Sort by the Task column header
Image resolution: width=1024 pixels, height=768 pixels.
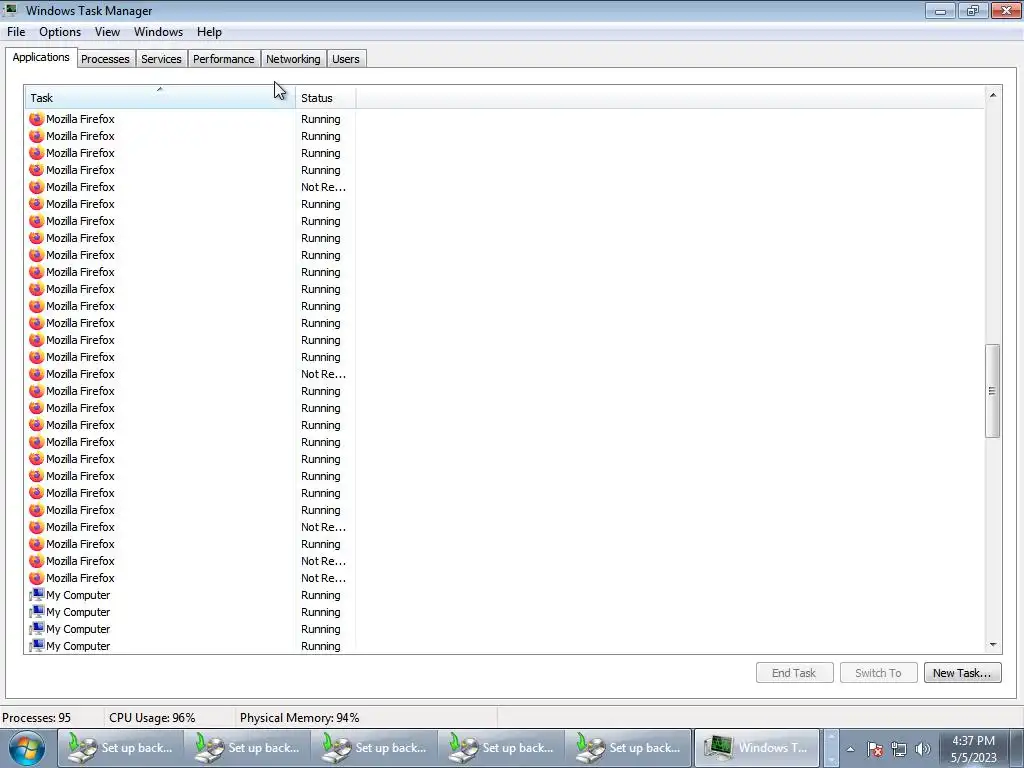coord(160,97)
